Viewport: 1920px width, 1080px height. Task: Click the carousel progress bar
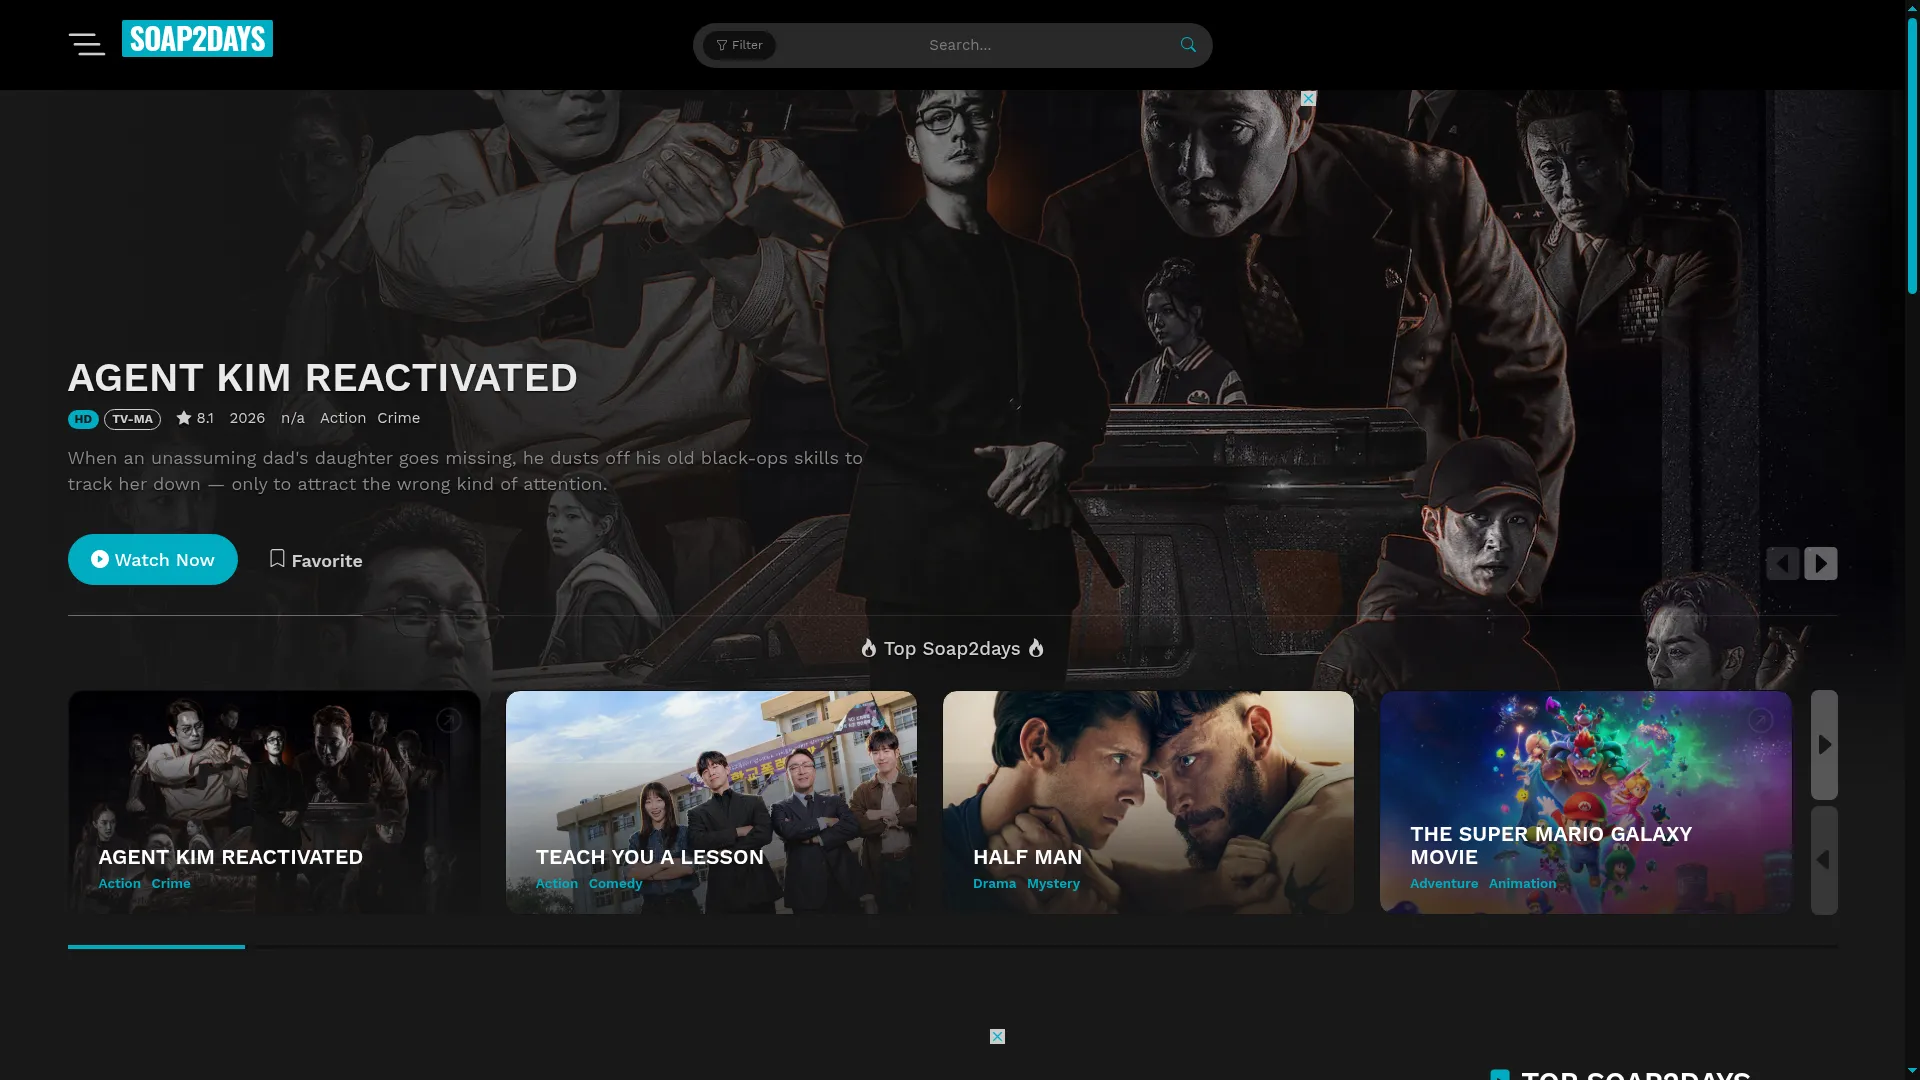[953, 946]
